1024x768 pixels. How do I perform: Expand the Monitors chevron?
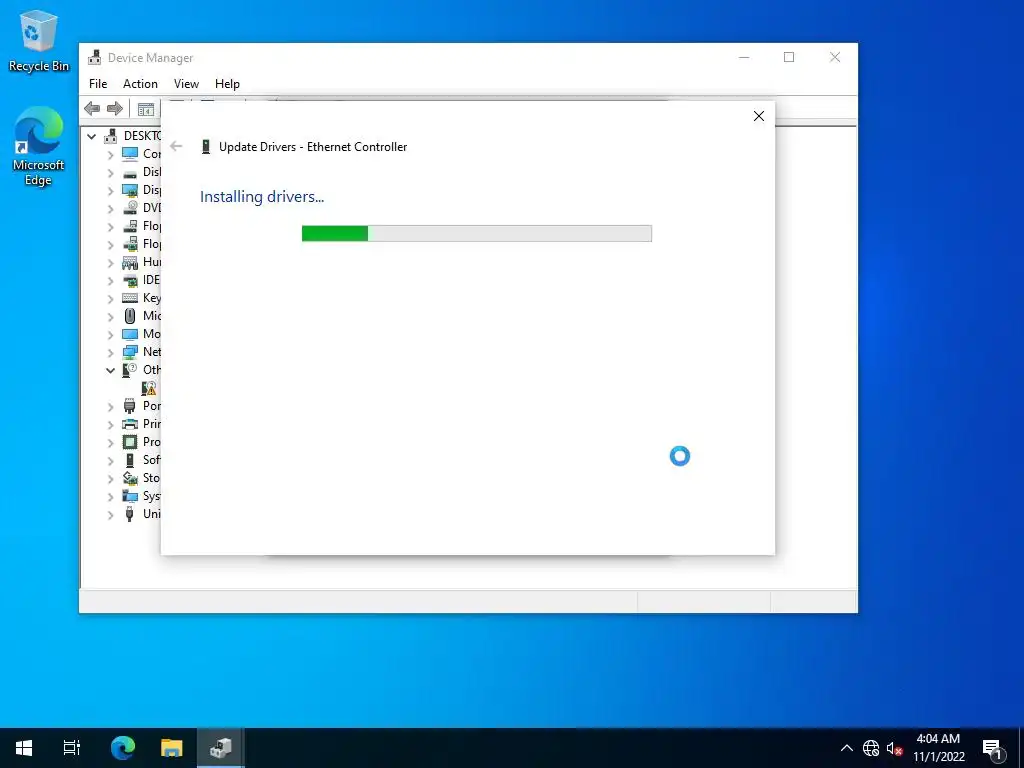coord(110,334)
